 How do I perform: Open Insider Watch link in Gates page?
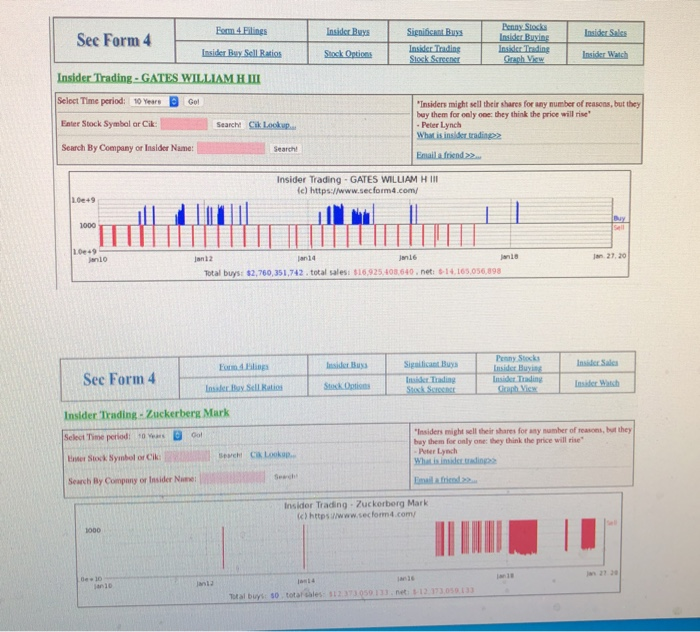pos(605,54)
